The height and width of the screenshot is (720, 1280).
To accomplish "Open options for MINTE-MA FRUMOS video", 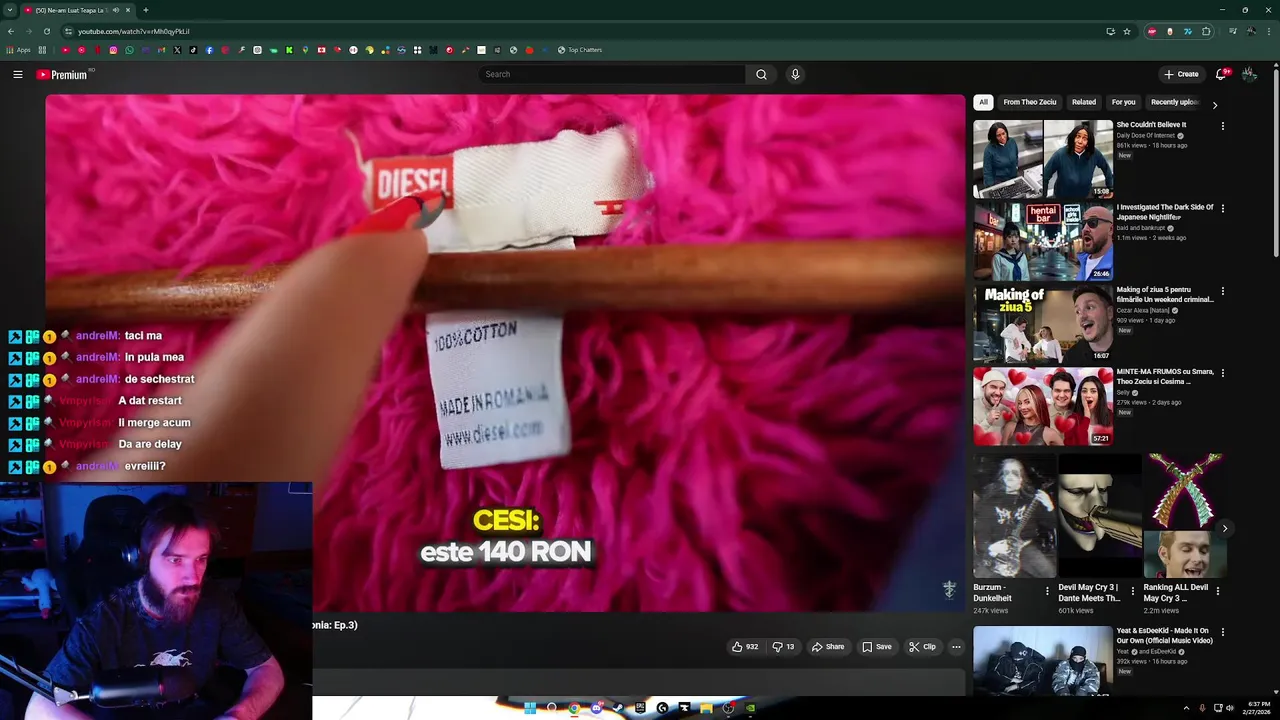I will (x=1222, y=373).
